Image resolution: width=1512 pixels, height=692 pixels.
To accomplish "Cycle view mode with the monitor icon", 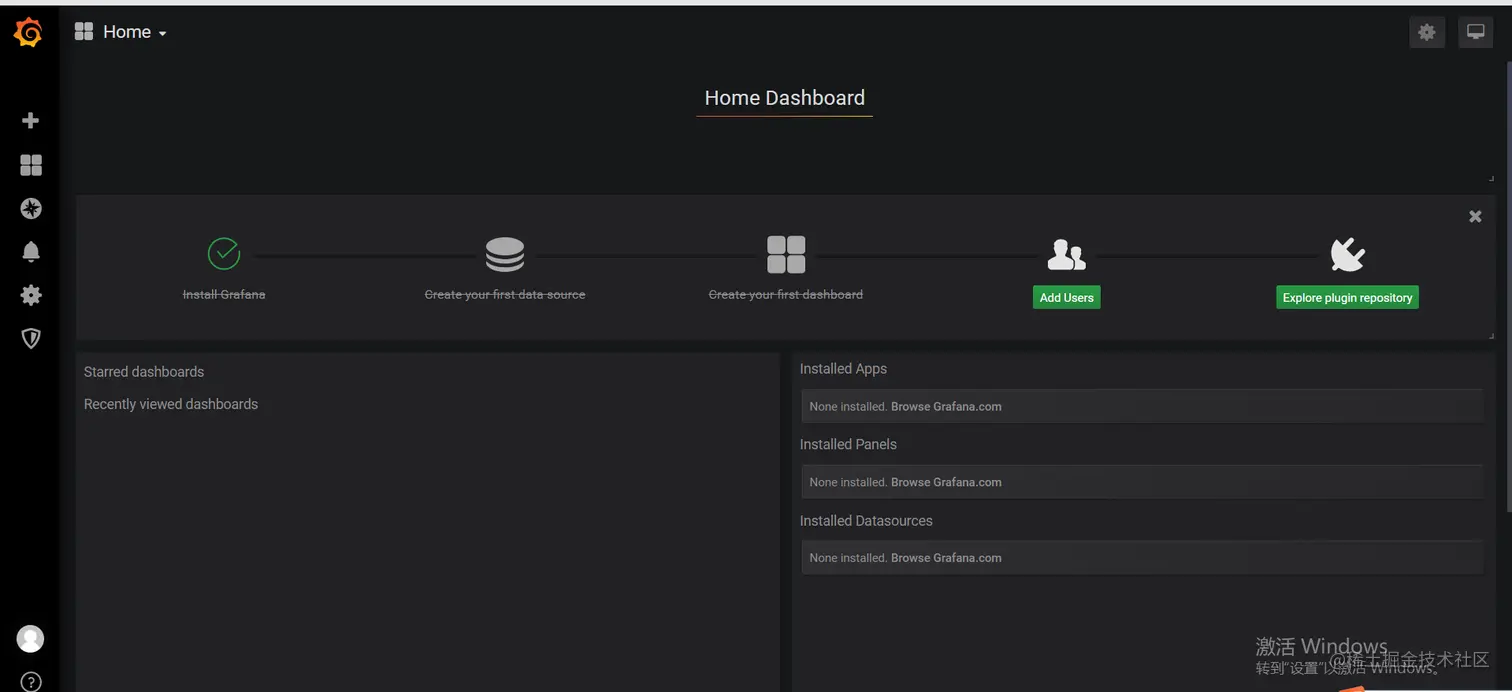I will (x=1476, y=32).
